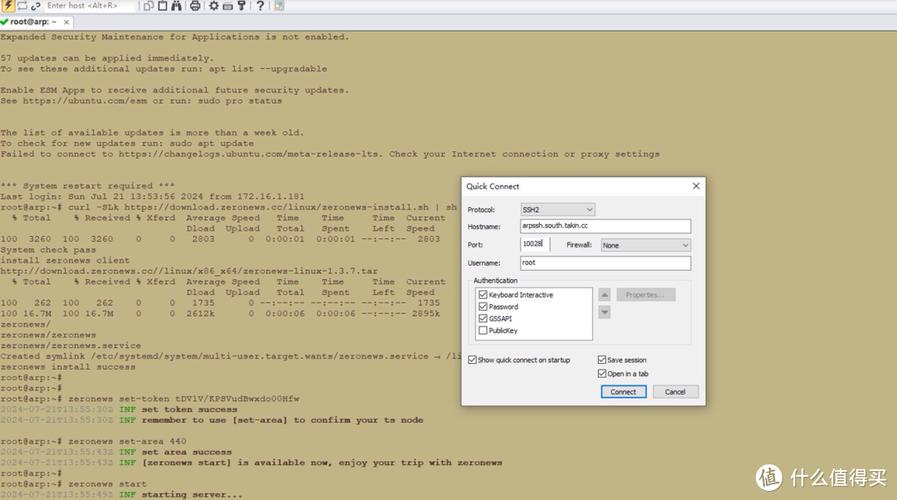Open Find using the binoculars icon

(176, 6)
